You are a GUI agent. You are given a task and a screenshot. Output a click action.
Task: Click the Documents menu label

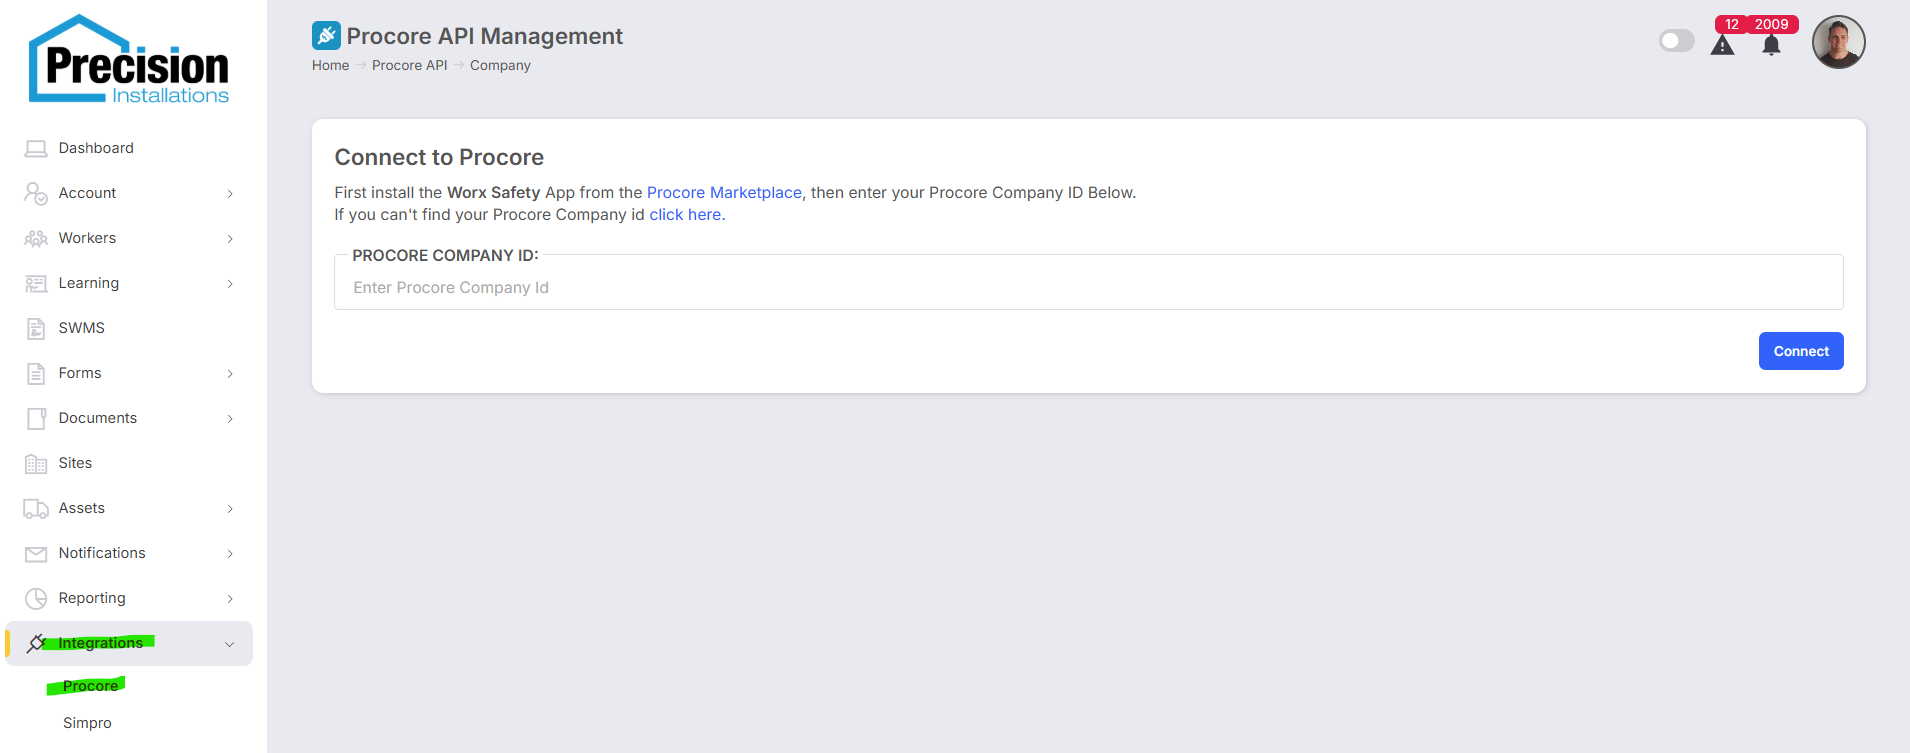pos(98,418)
